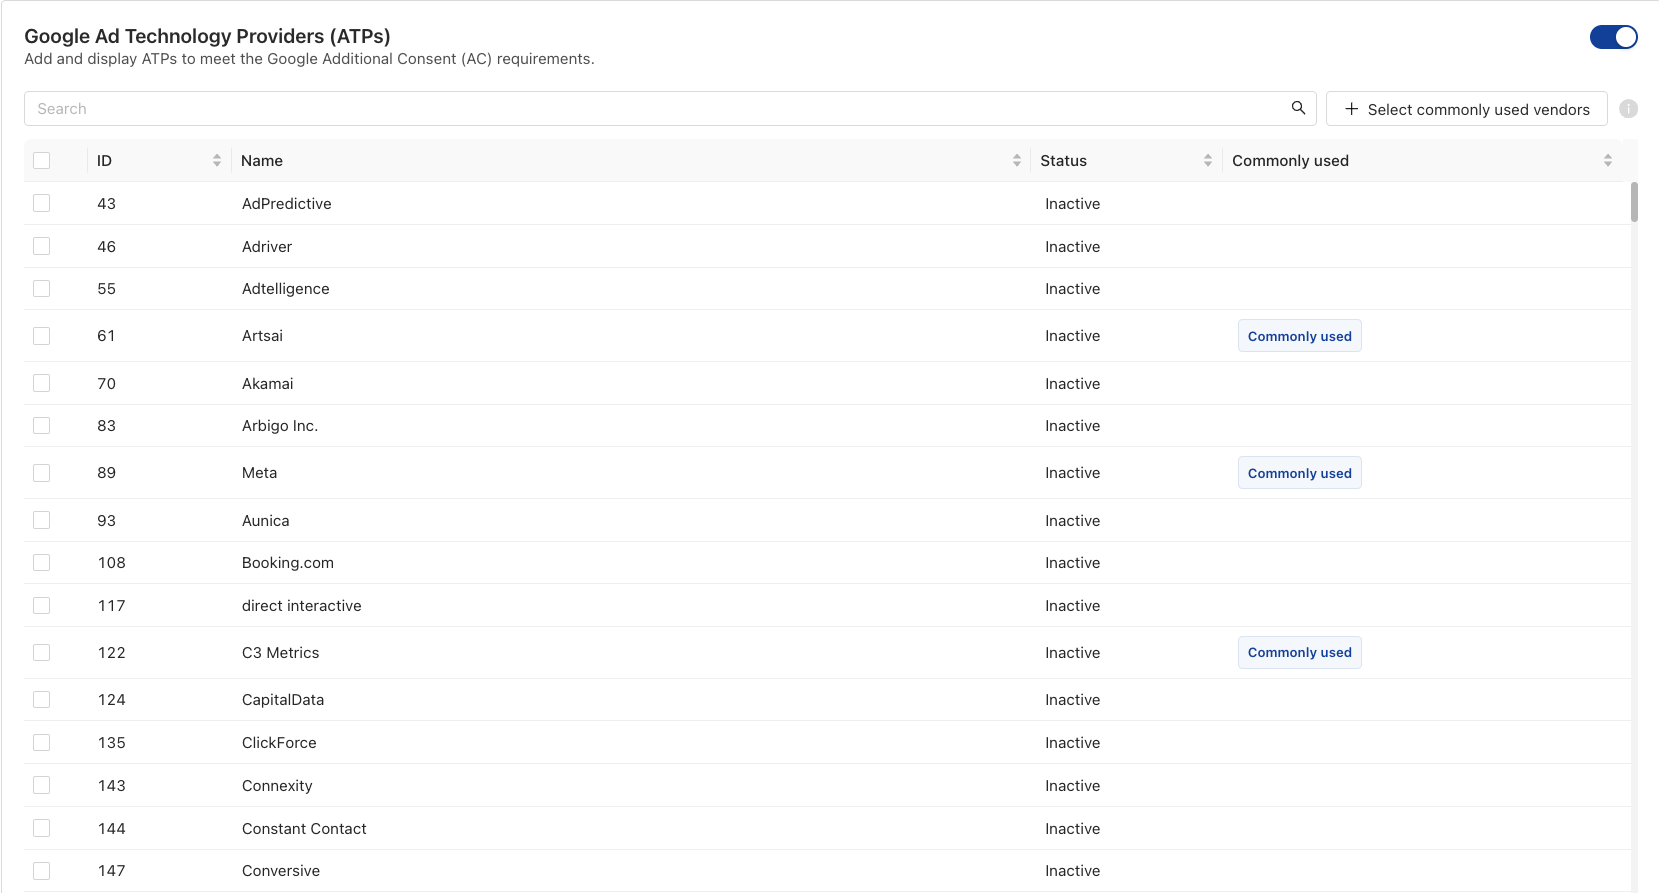Screen dimensions: 1659x893
Task: Sort by Status column arrows
Action: tap(1207, 161)
